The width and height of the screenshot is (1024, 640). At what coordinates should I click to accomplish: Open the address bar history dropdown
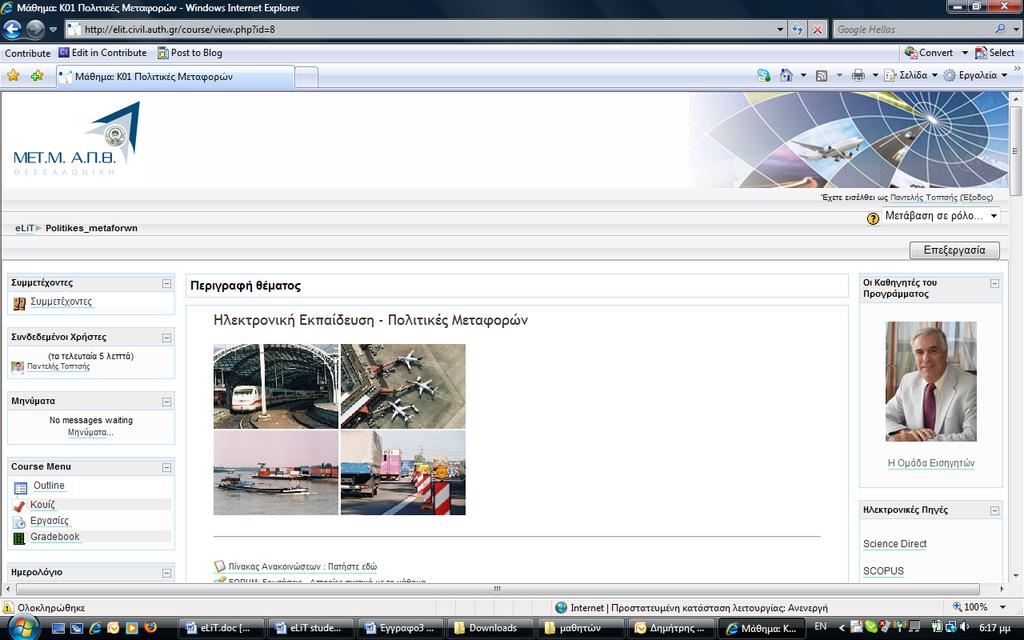point(780,29)
